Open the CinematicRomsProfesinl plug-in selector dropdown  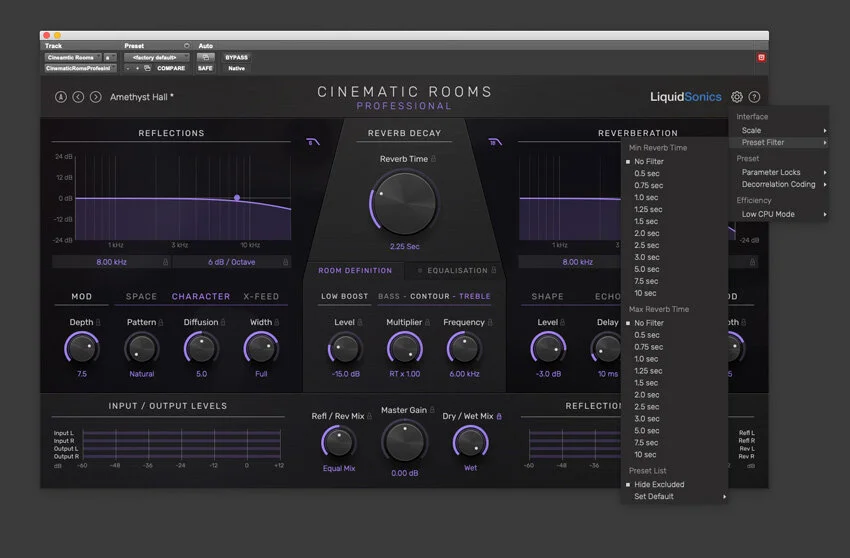point(80,68)
